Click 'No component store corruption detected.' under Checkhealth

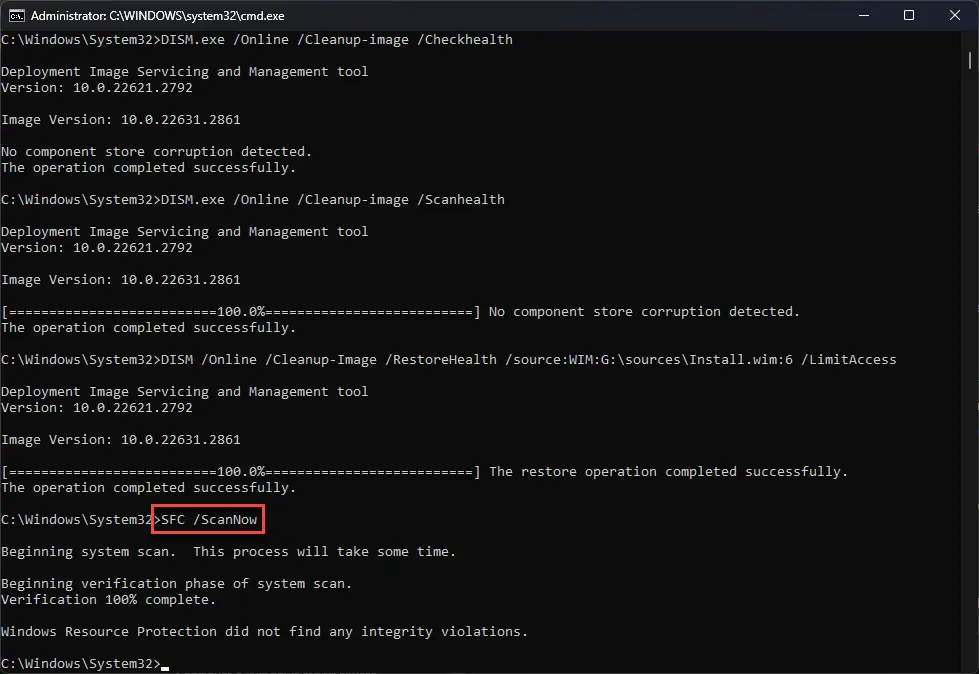point(156,151)
